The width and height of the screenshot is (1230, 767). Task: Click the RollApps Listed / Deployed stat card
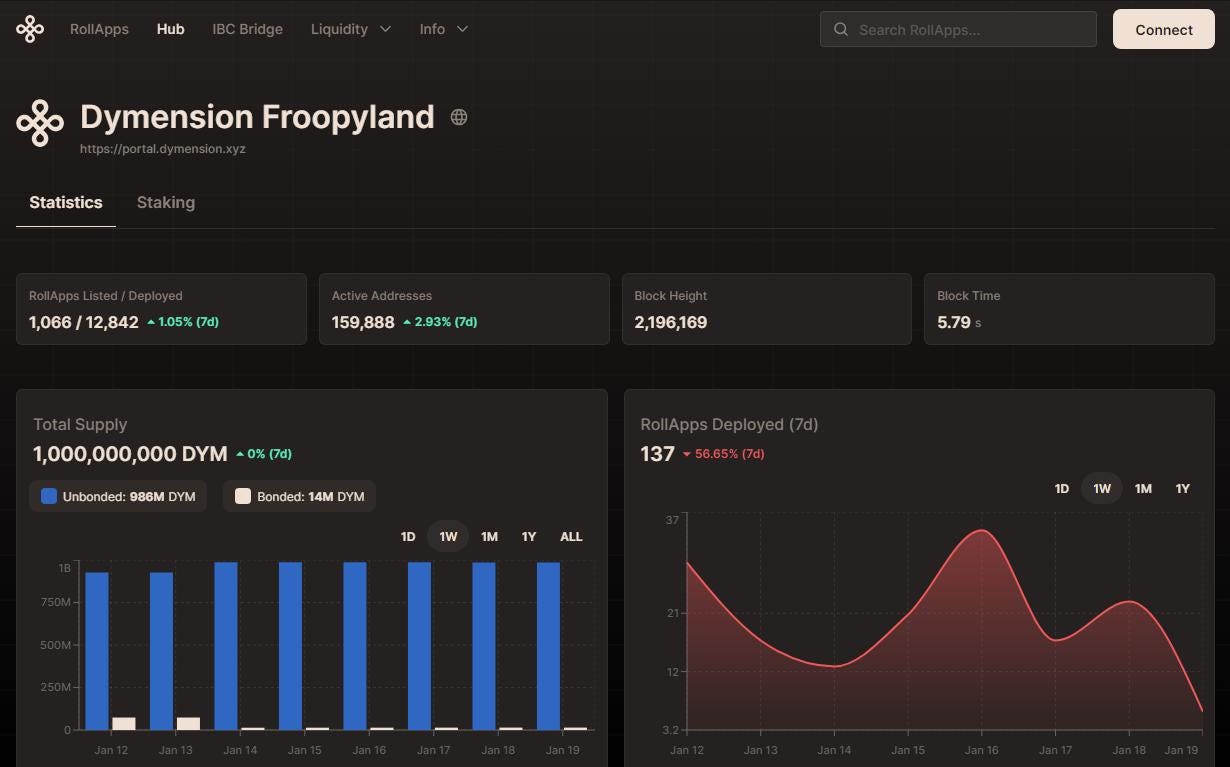click(161, 309)
